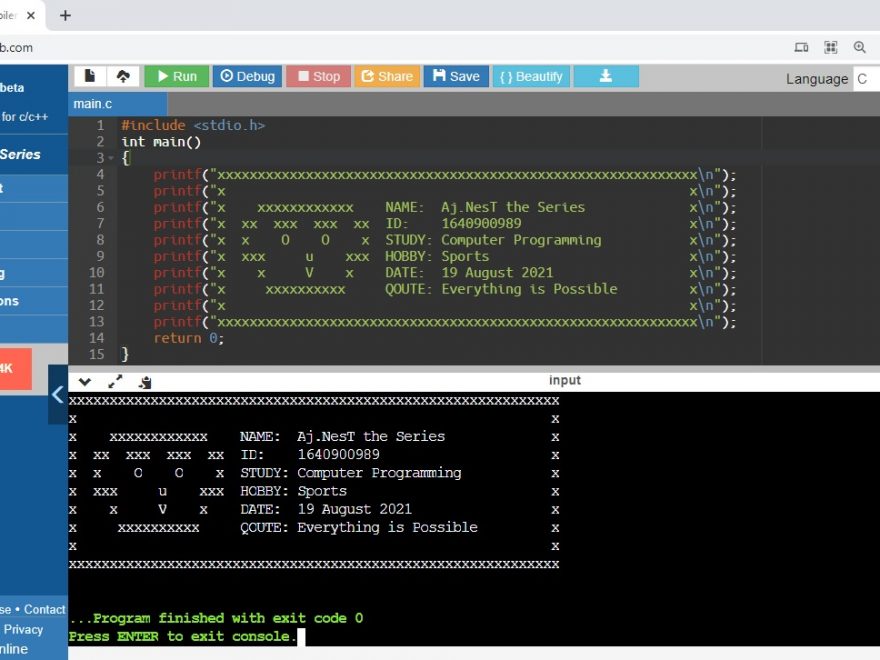Viewport: 880px width, 660px height.
Task: Beautify the source code
Action: (531, 76)
